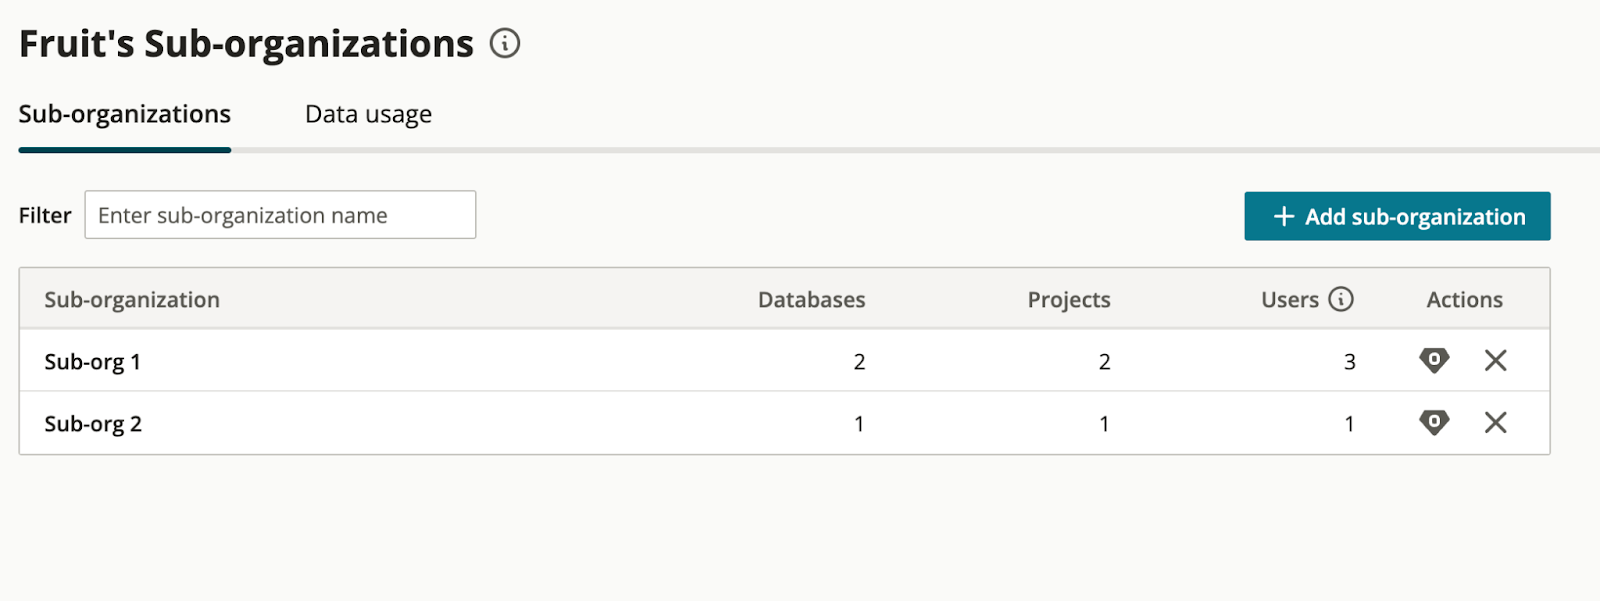
Task: Remove Sub-org 2 using the X icon
Action: tap(1495, 422)
